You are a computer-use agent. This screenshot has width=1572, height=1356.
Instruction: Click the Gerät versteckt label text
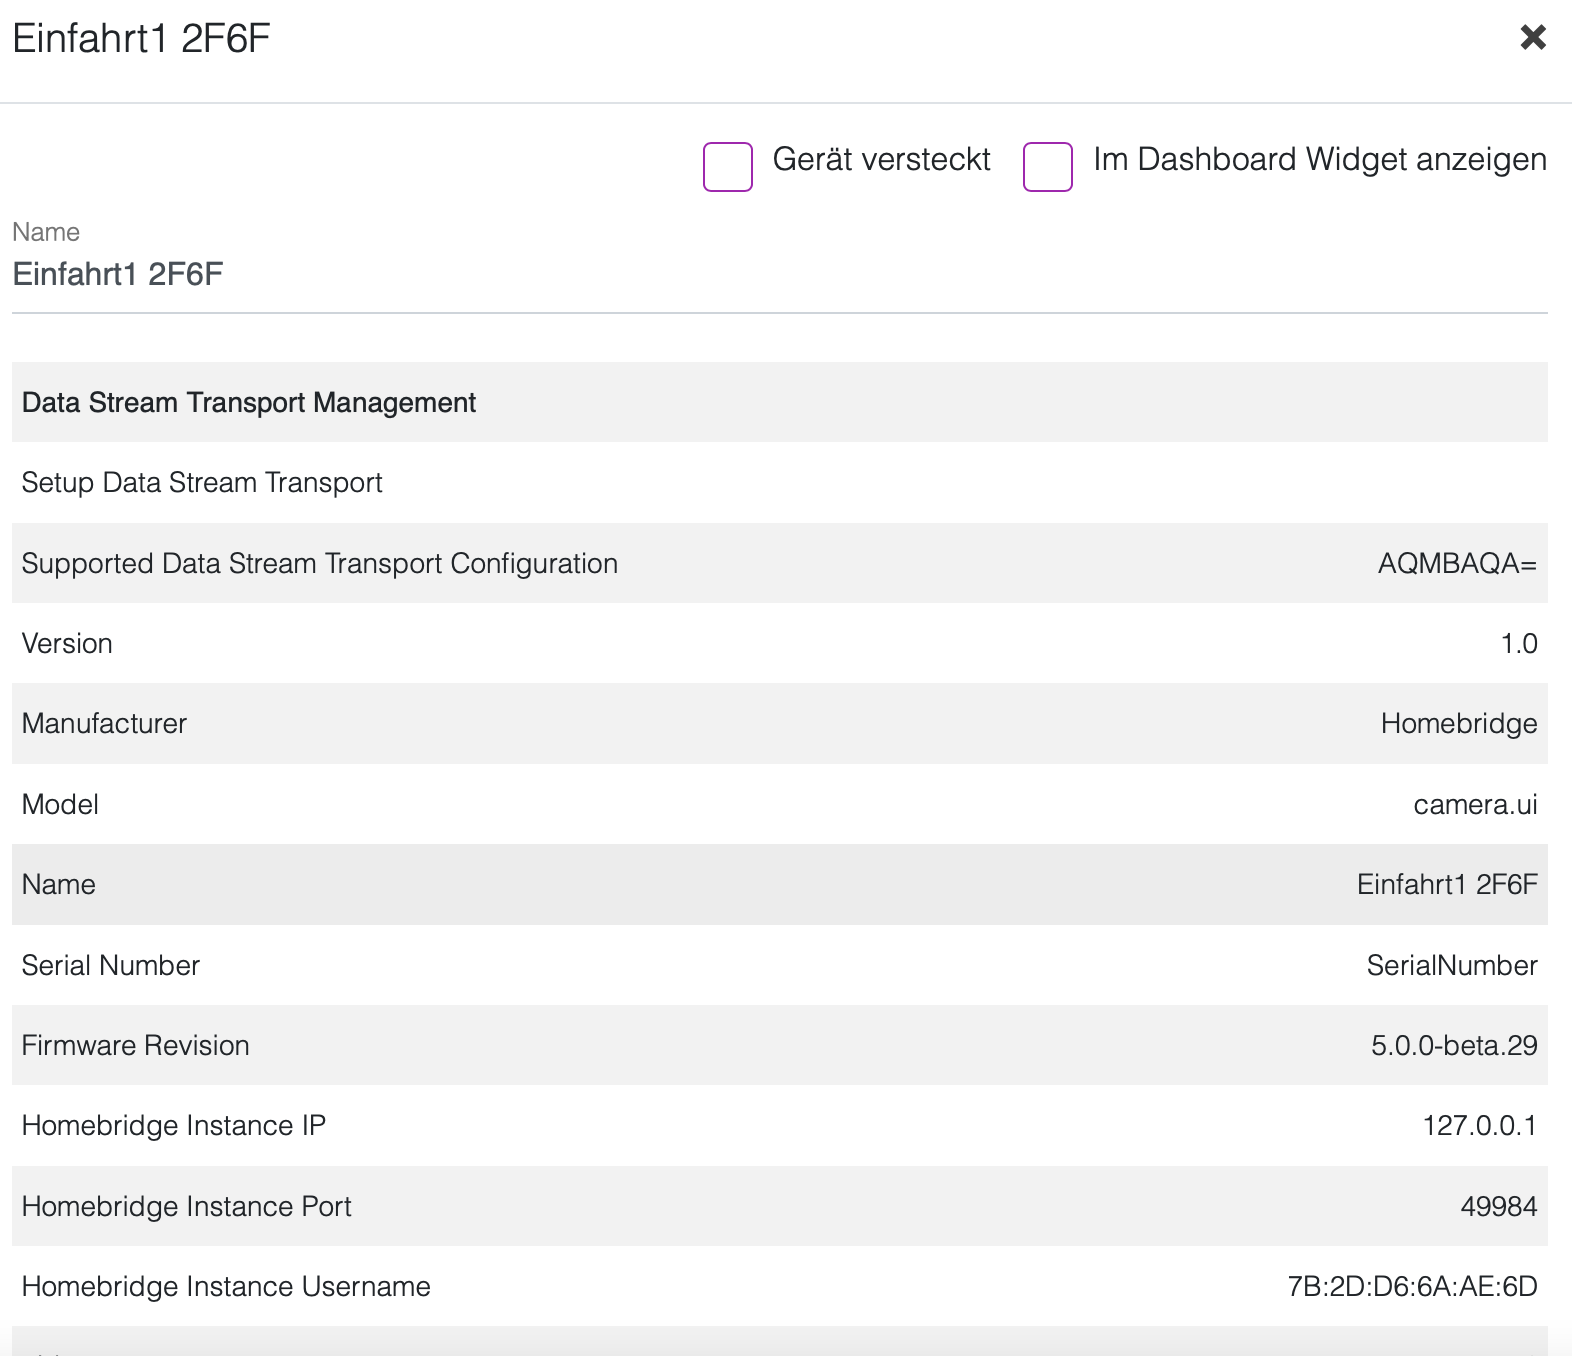[x=880, y=160]
